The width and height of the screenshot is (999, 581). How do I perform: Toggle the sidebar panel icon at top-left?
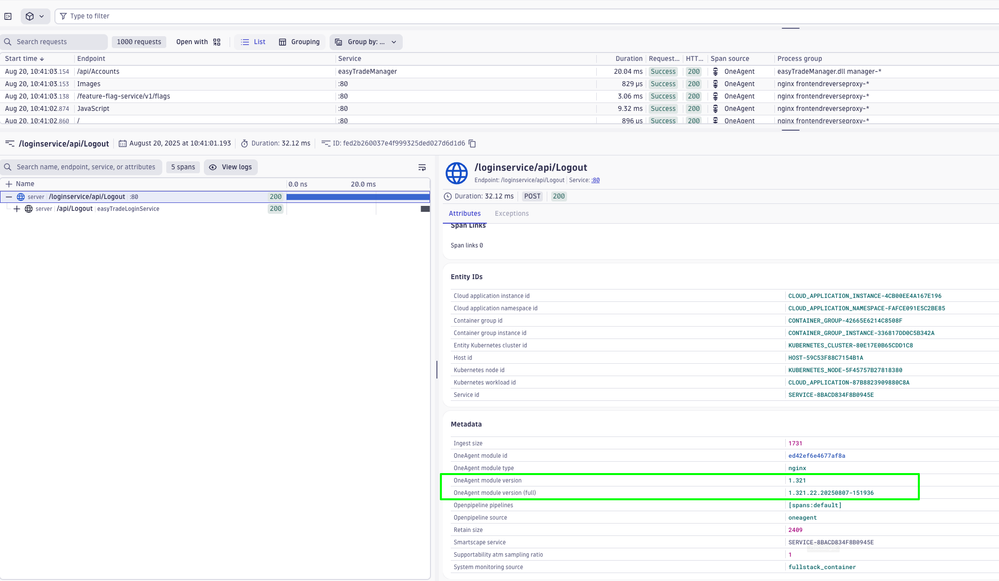click(x=8, y=16)
